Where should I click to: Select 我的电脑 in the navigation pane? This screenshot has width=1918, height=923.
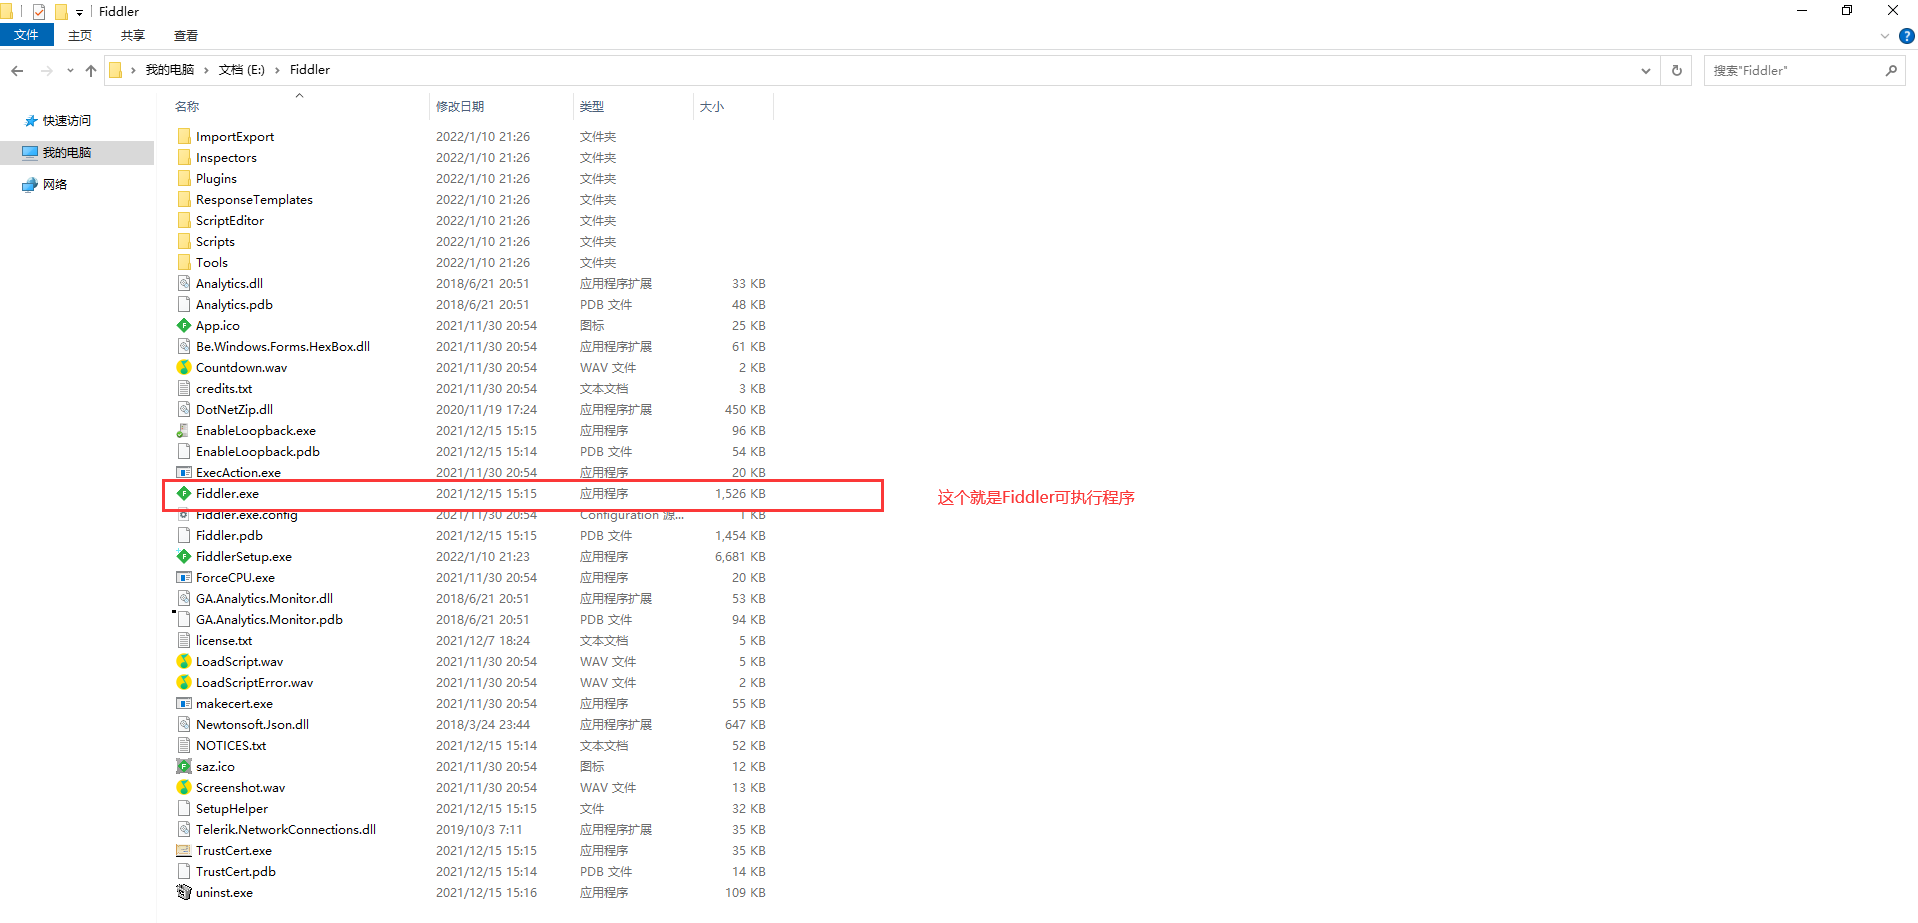pos(66,152)
